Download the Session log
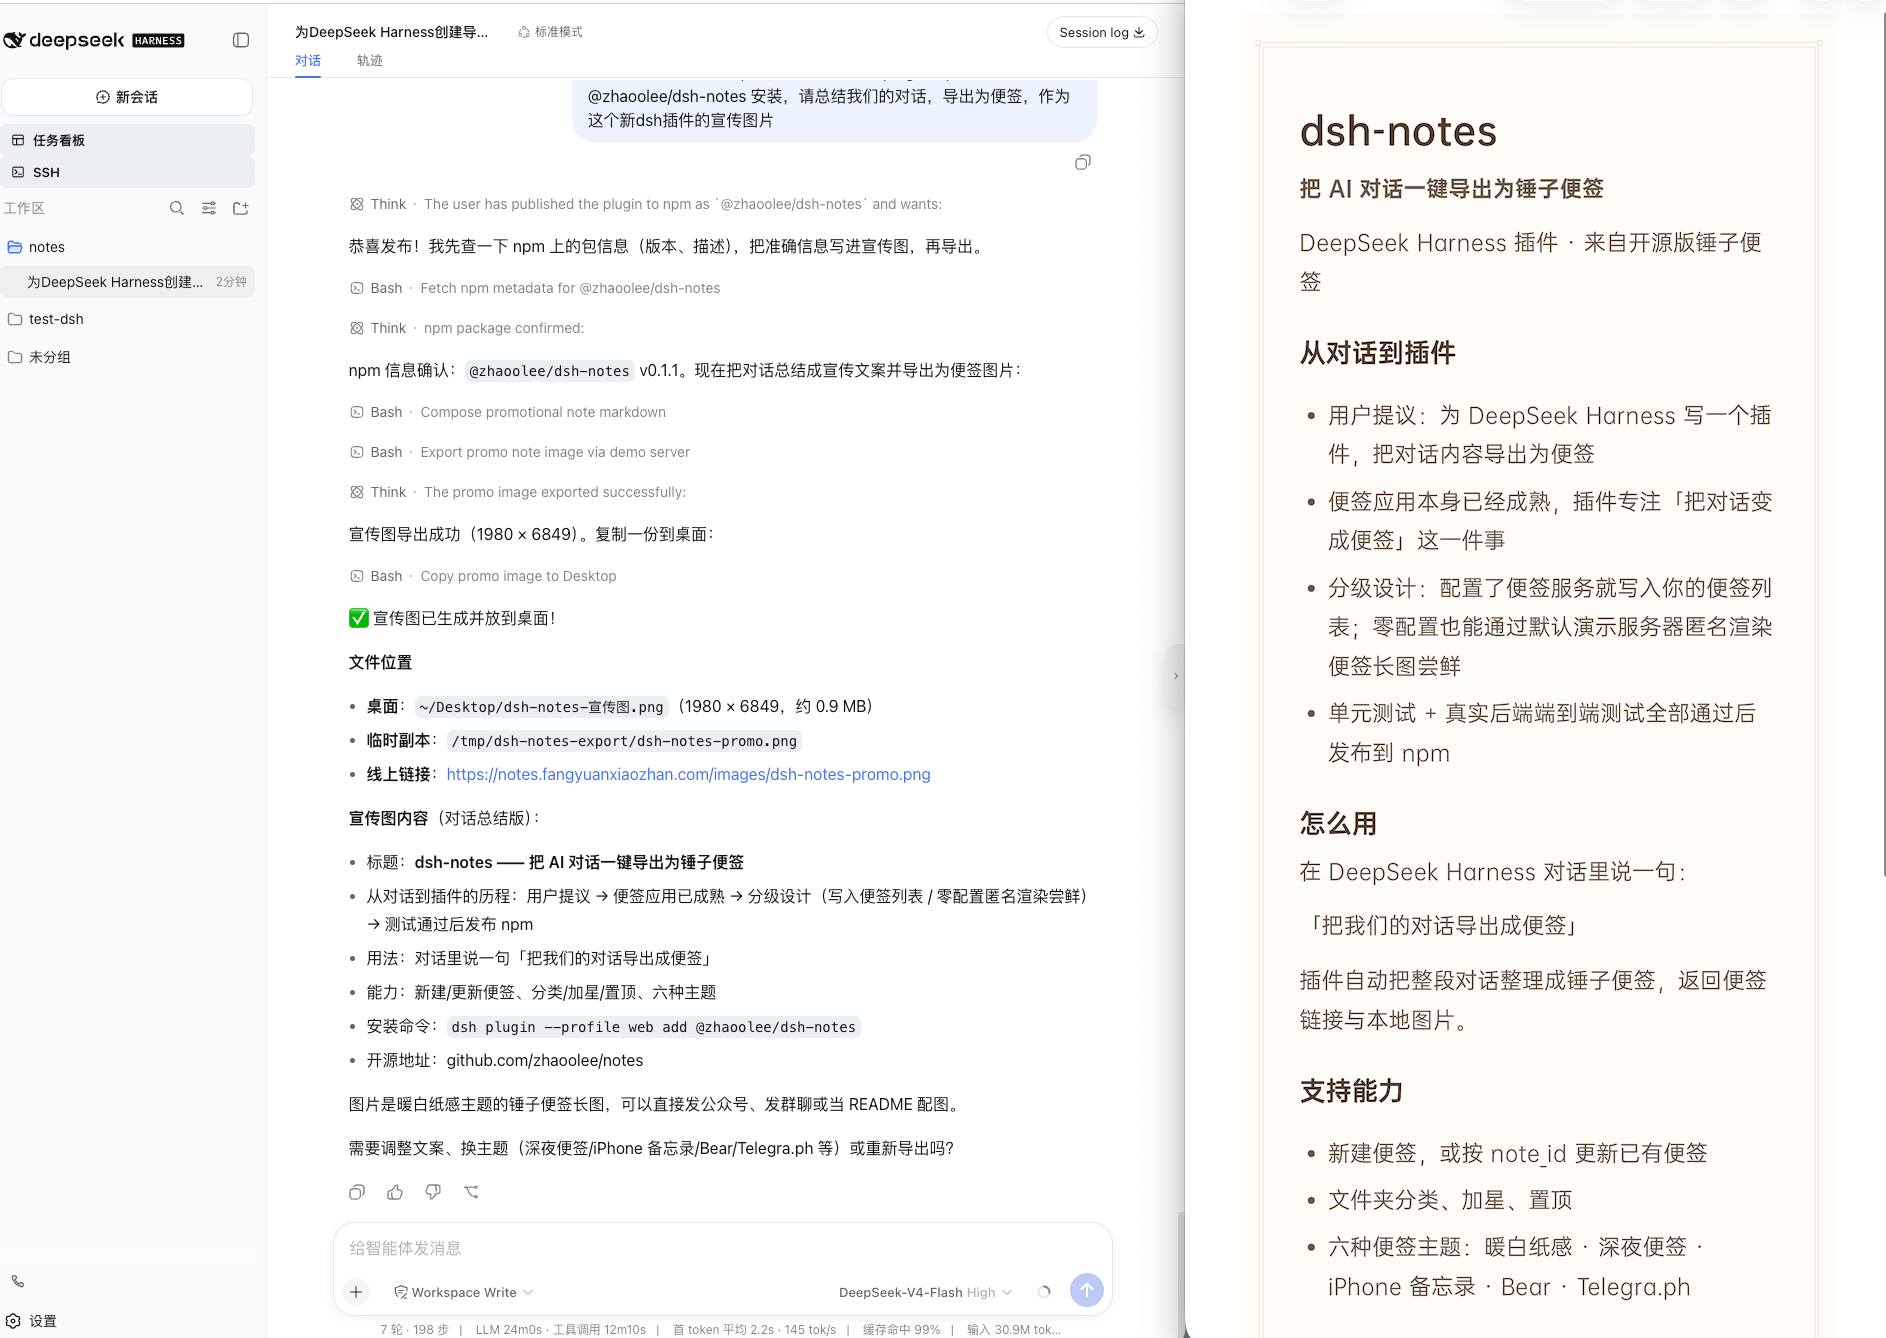Viewport: 1886px width, 1338px height. [x=1102, y=32]
